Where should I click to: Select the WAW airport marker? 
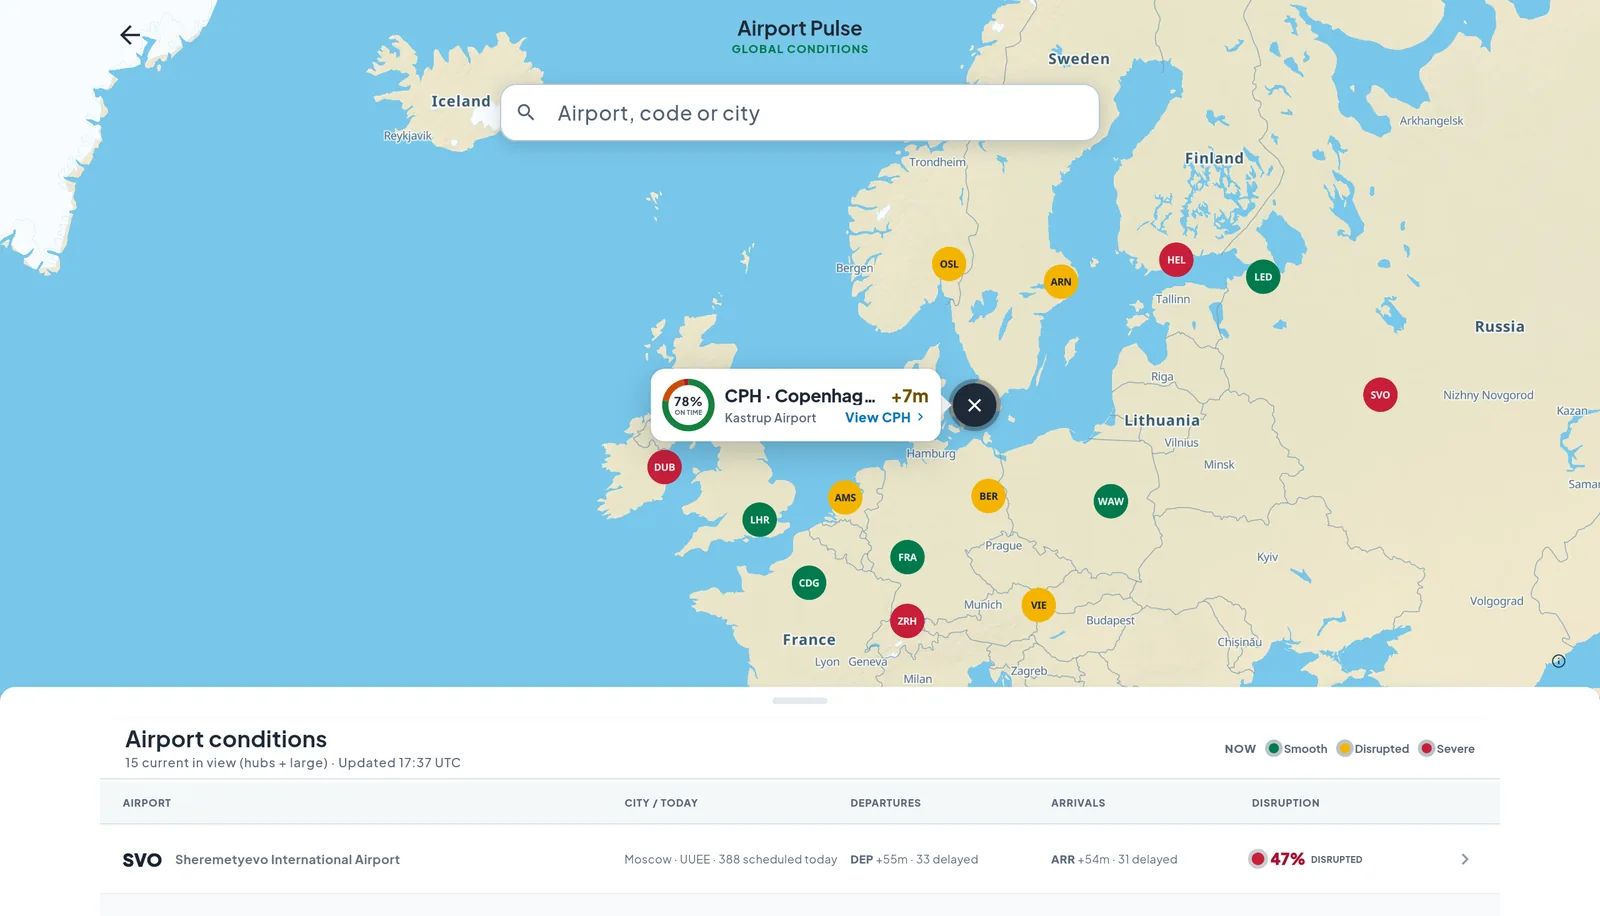1111,502
